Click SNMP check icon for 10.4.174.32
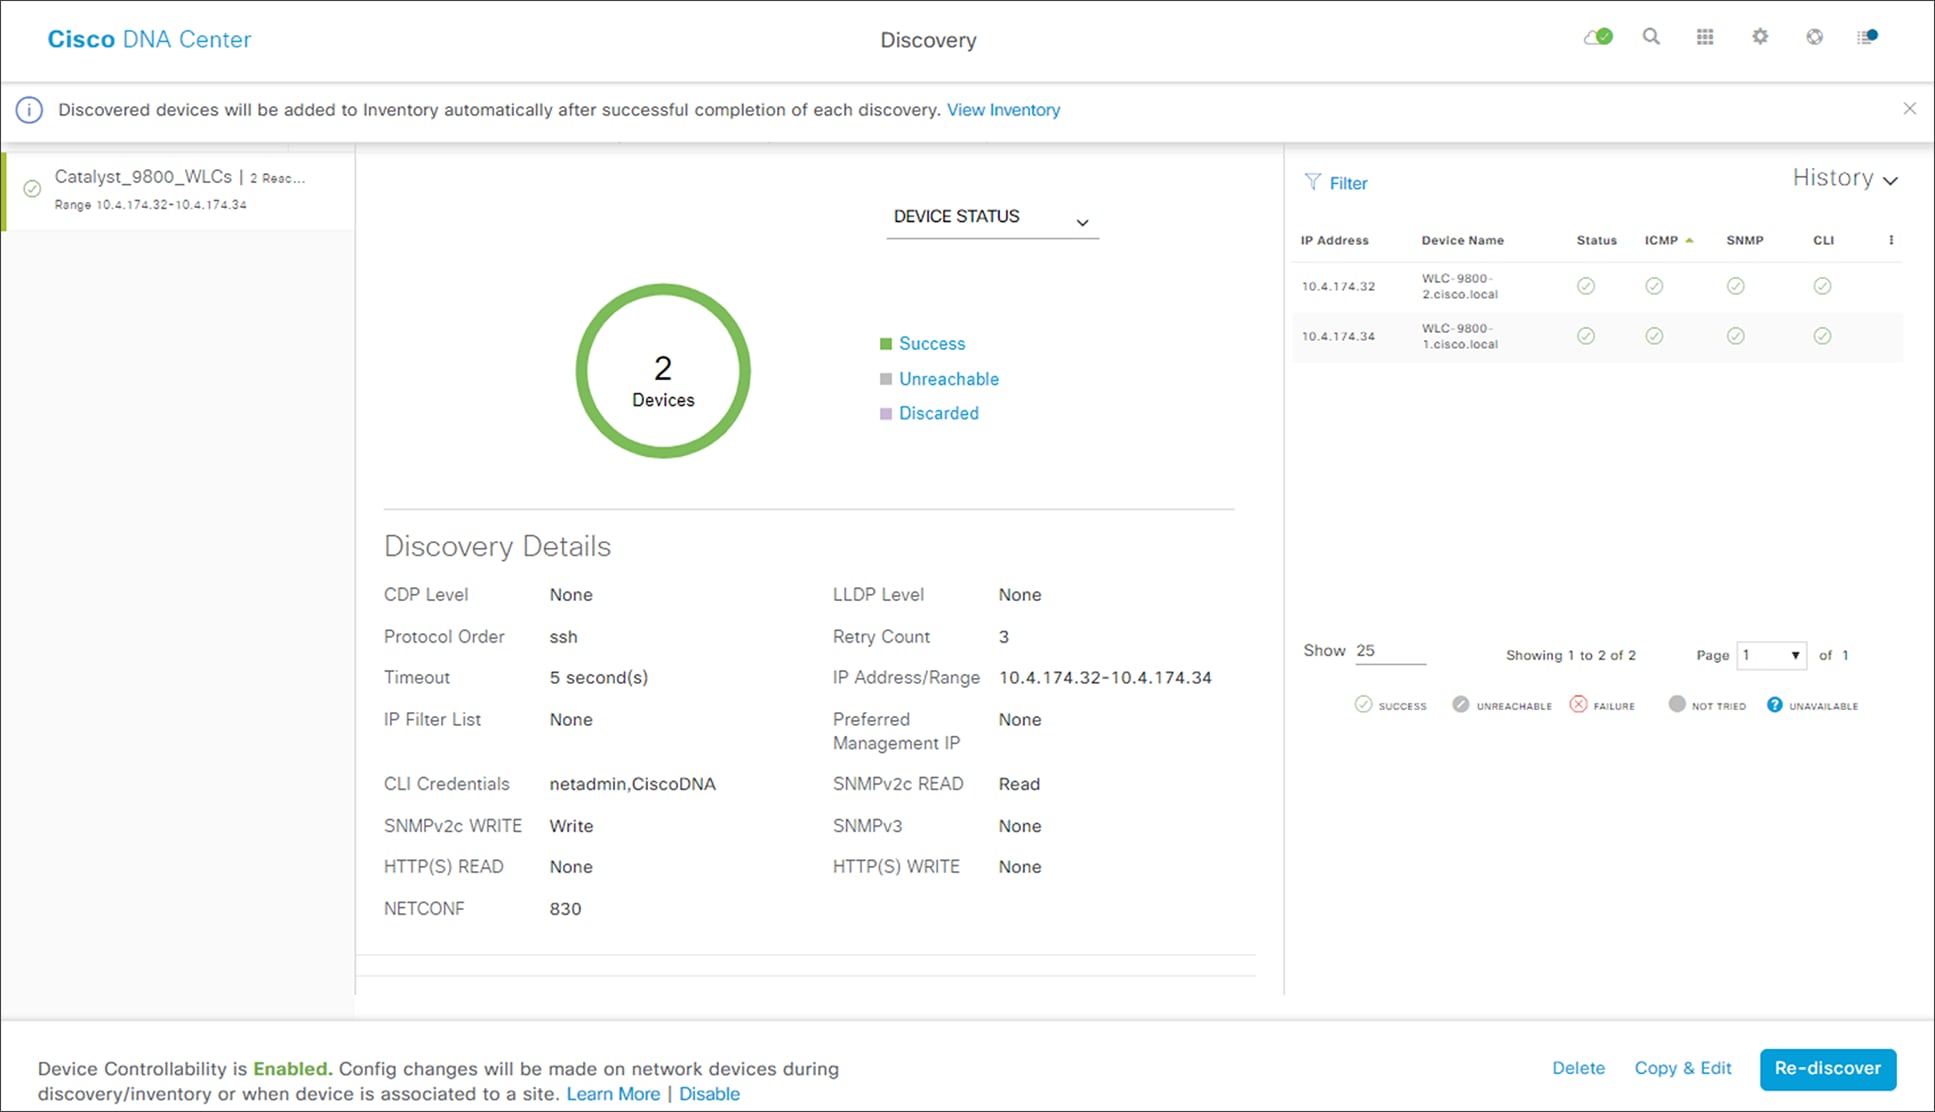Screen dimensions: 1935x1112 pyautogui.click(x=1736, y=286)
